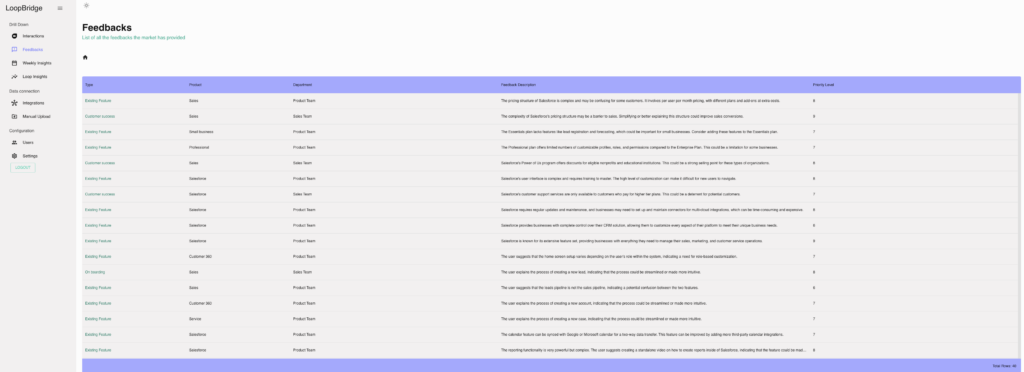Open the On boarding type link
The image size is (1024, 372).
(x=95, y=272)
